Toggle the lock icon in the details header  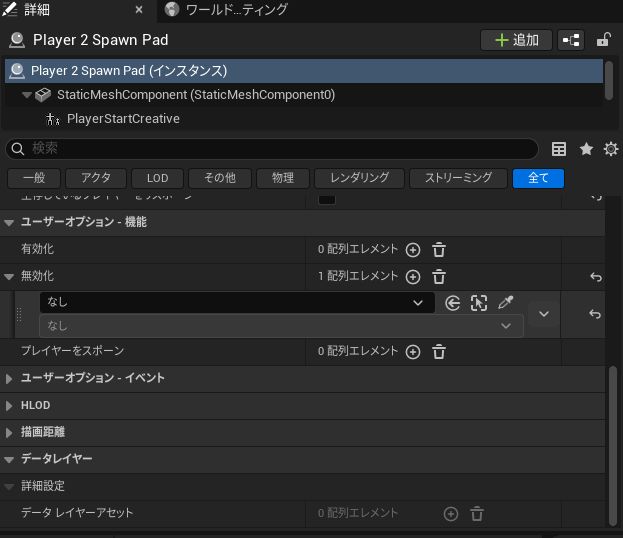click(604, 40)
